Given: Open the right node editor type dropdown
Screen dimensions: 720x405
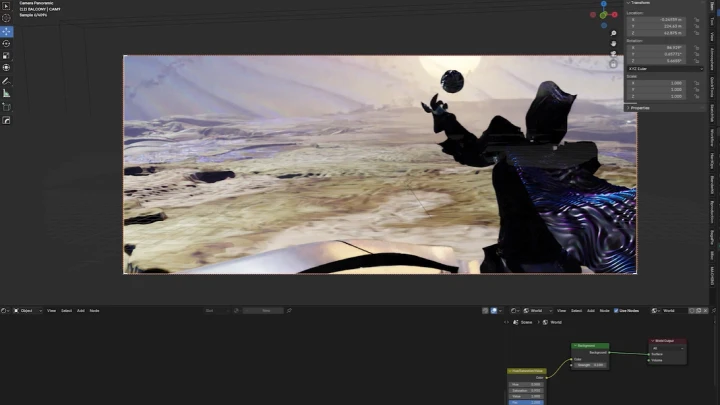Looking at the screenshot, I should click(515, 311).
